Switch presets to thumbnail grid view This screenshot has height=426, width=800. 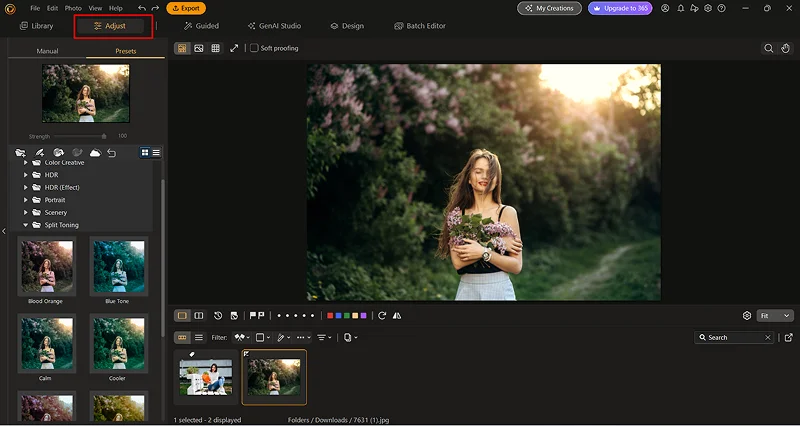145,153
